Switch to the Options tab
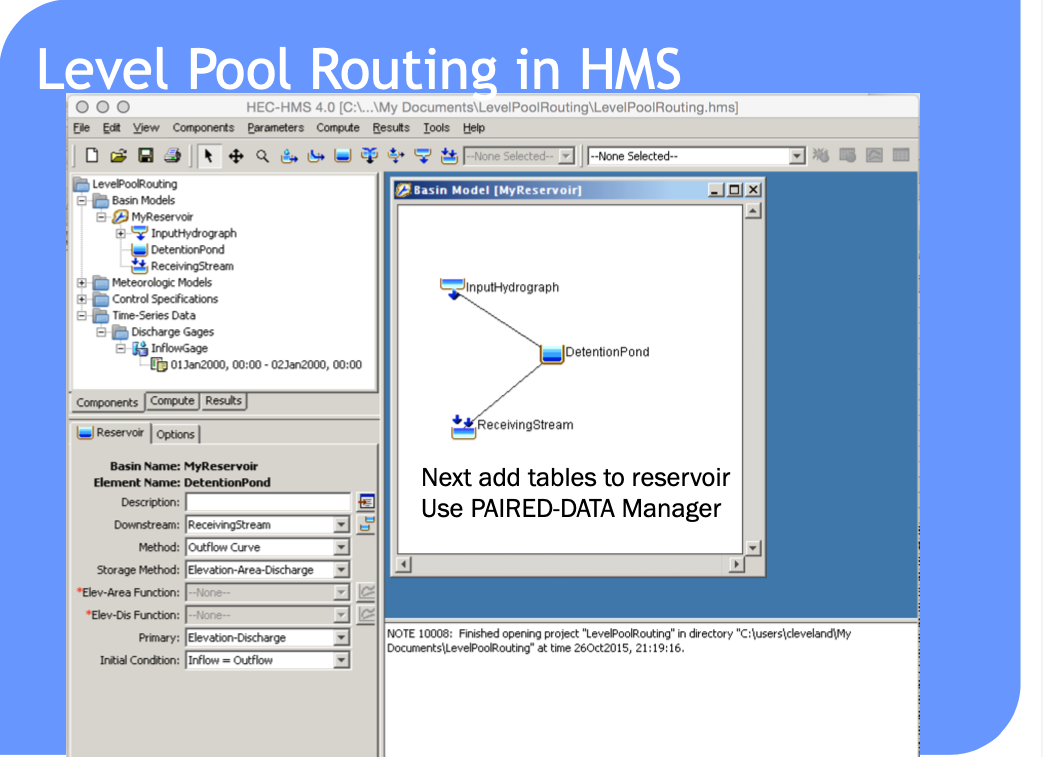 (x=176, y=434)
